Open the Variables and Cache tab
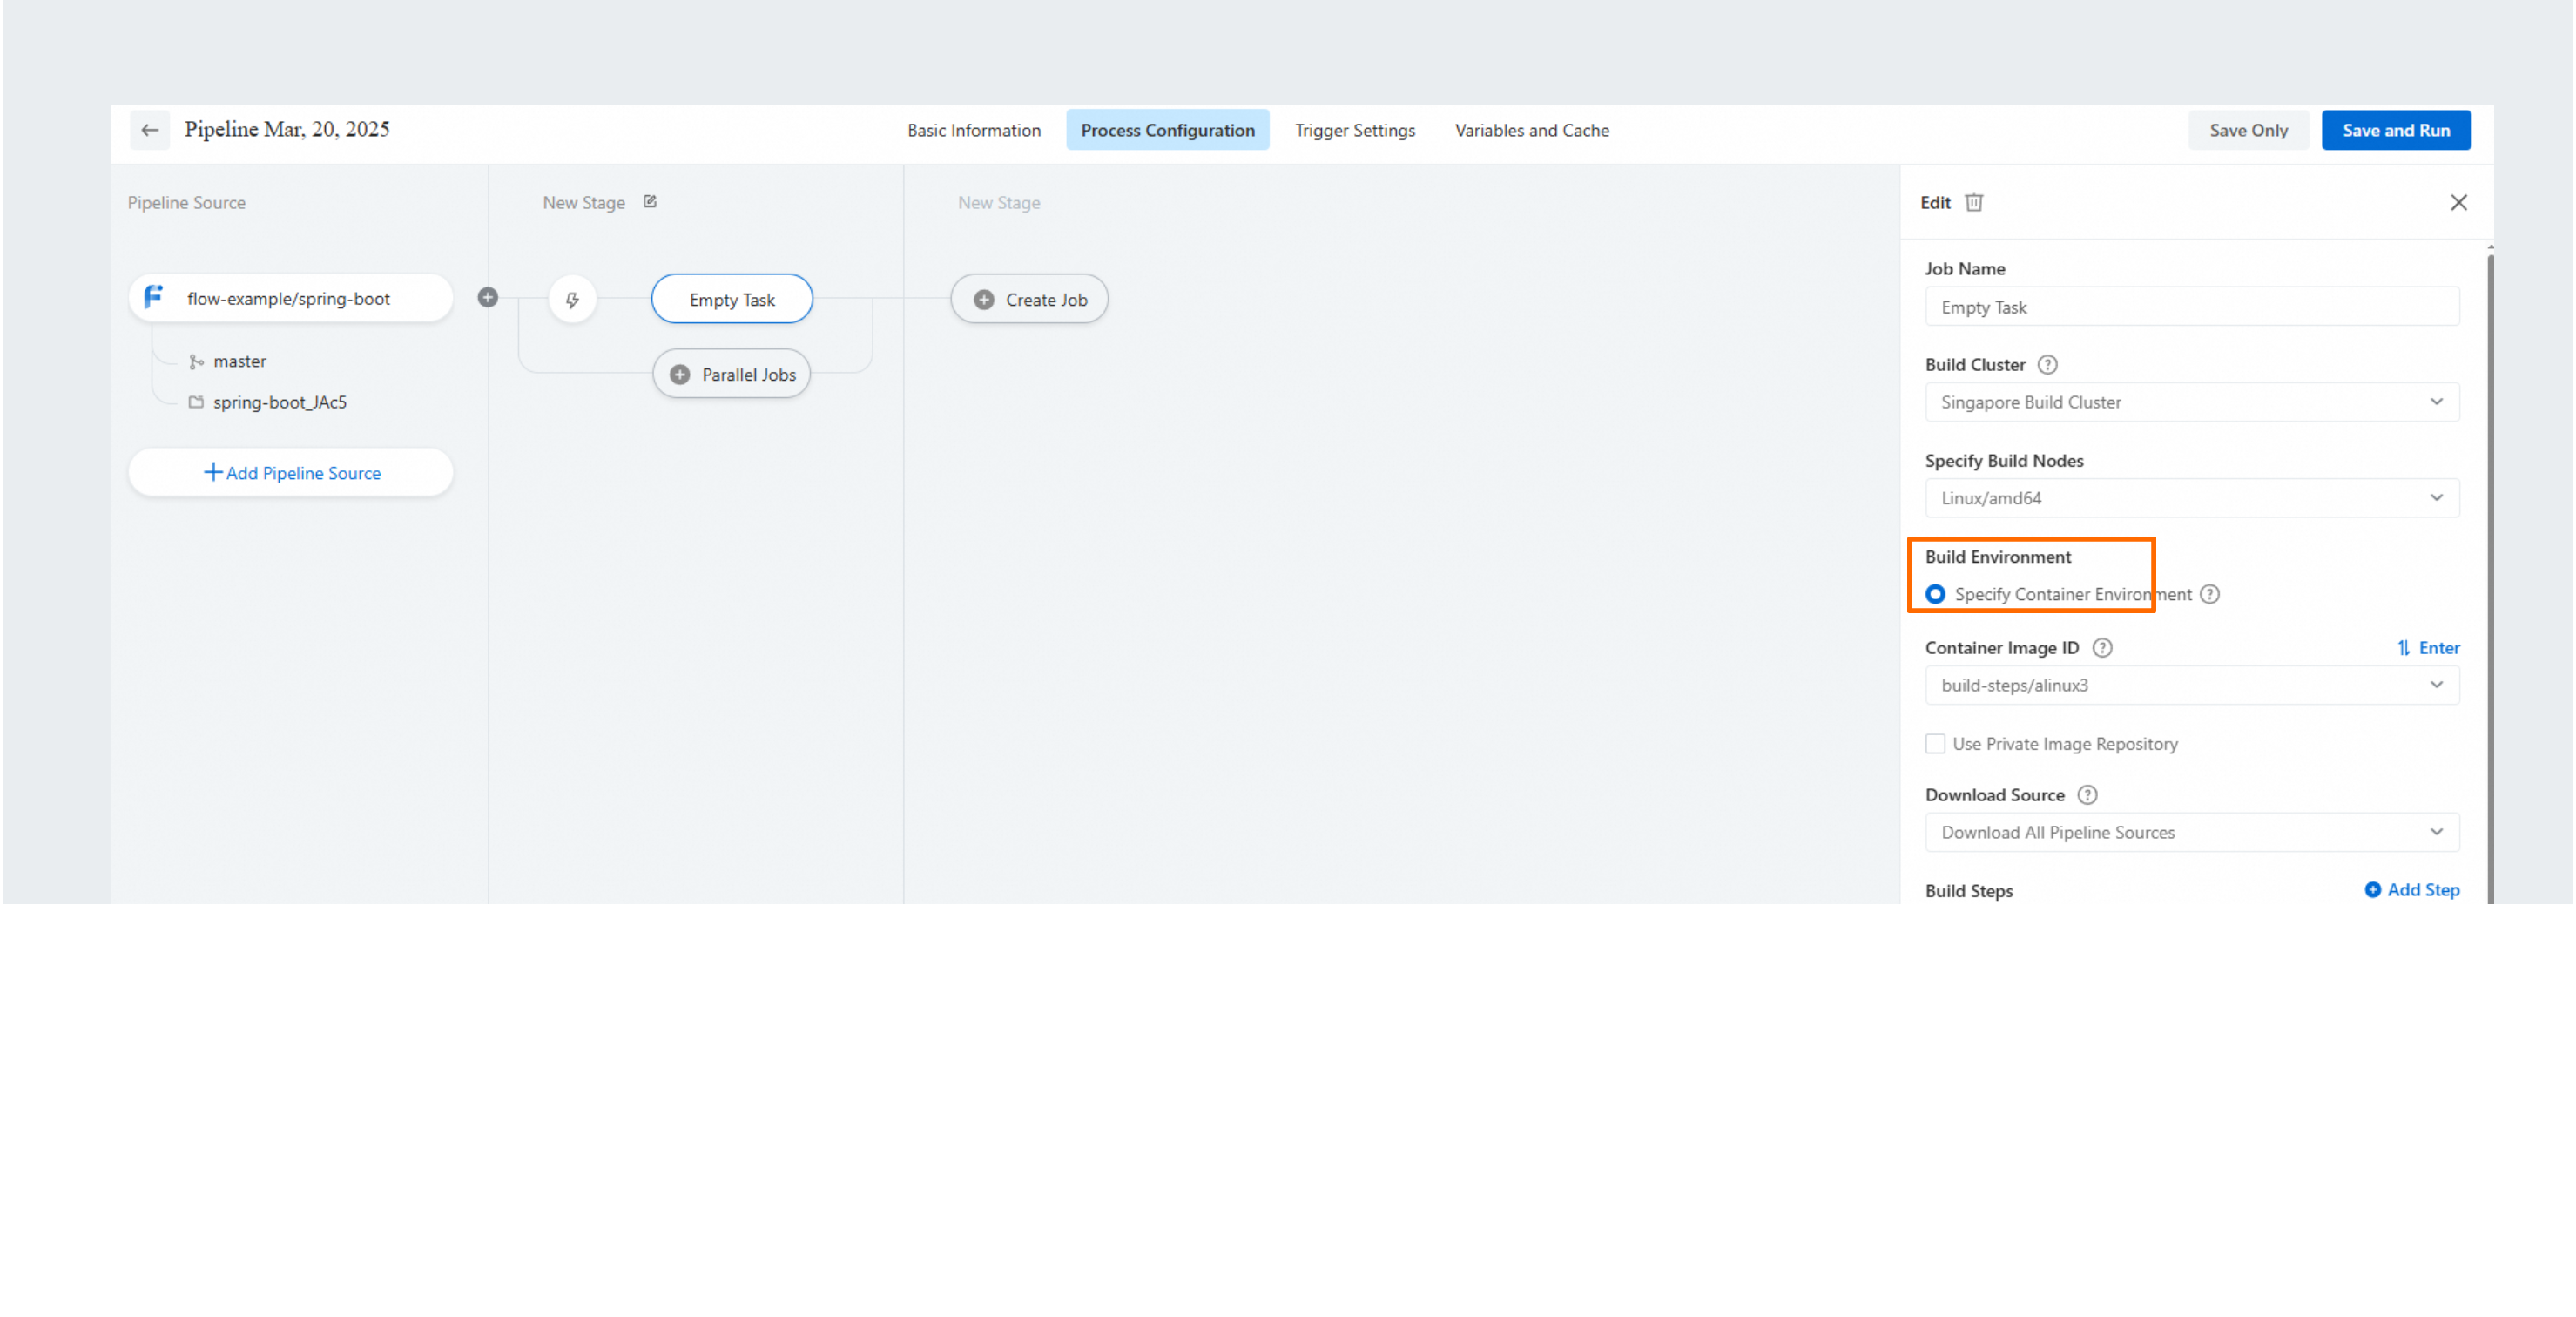2576x1317 pixels. (1531, 130)
